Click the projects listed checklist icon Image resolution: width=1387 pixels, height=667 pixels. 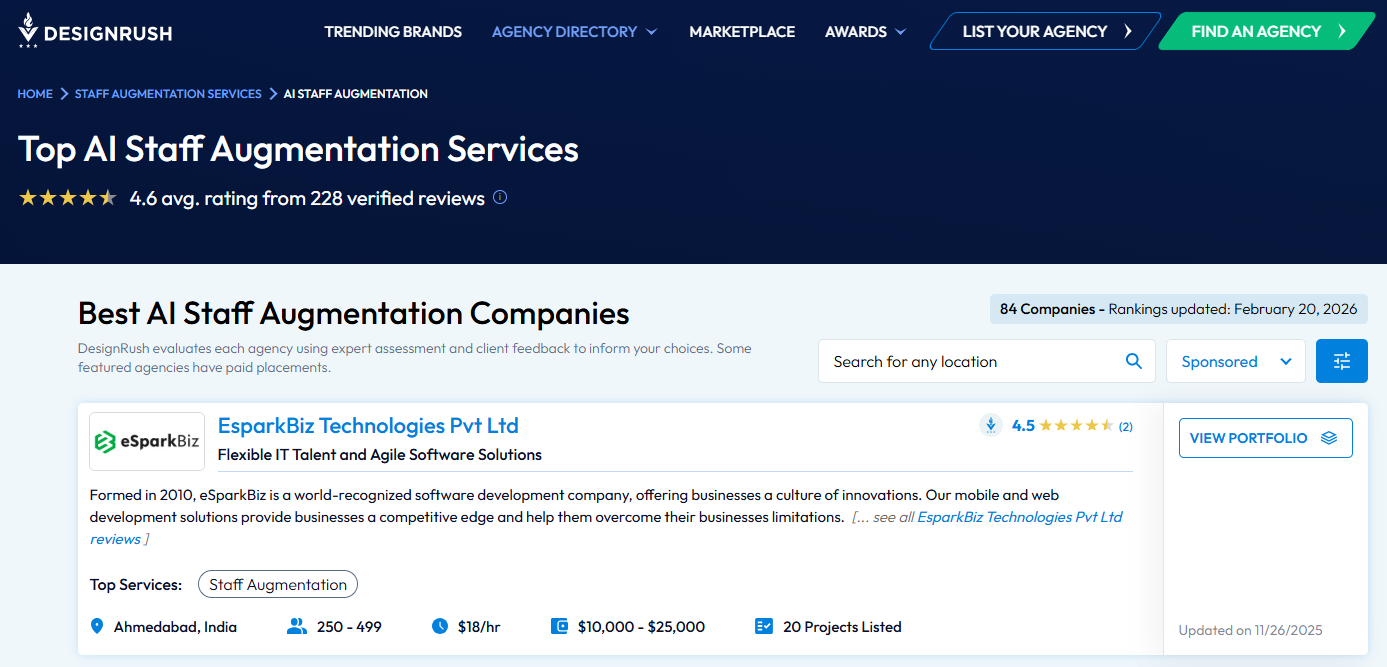[764, 627]
